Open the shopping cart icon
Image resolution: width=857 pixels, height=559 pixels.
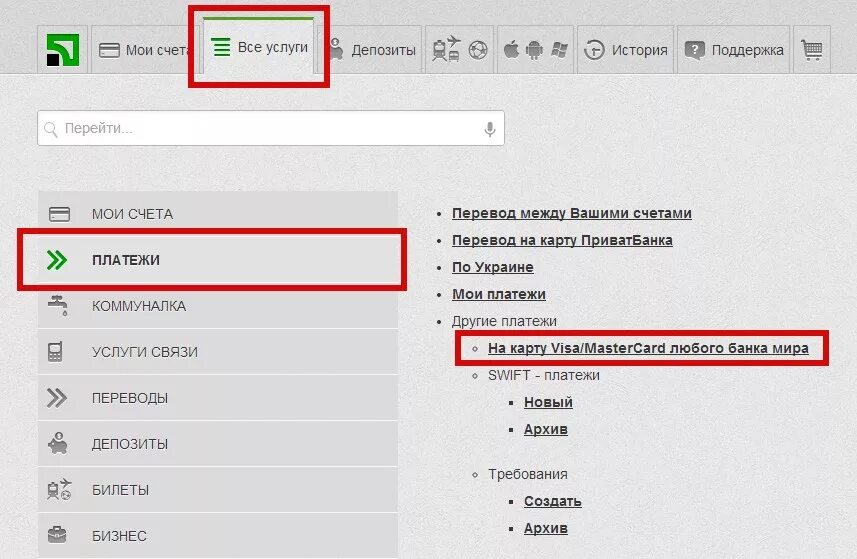[812, 50]
